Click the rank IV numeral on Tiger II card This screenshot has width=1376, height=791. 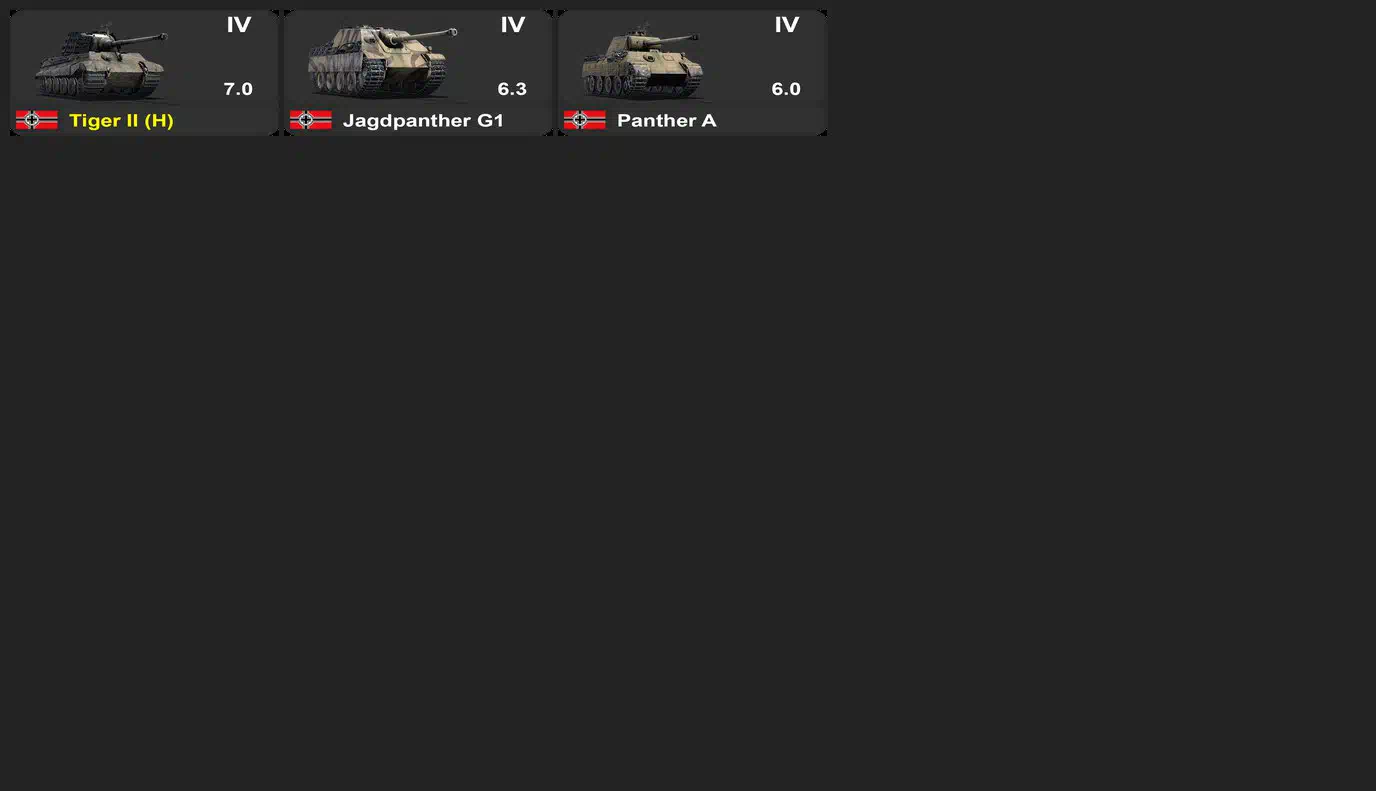point(238,25)
